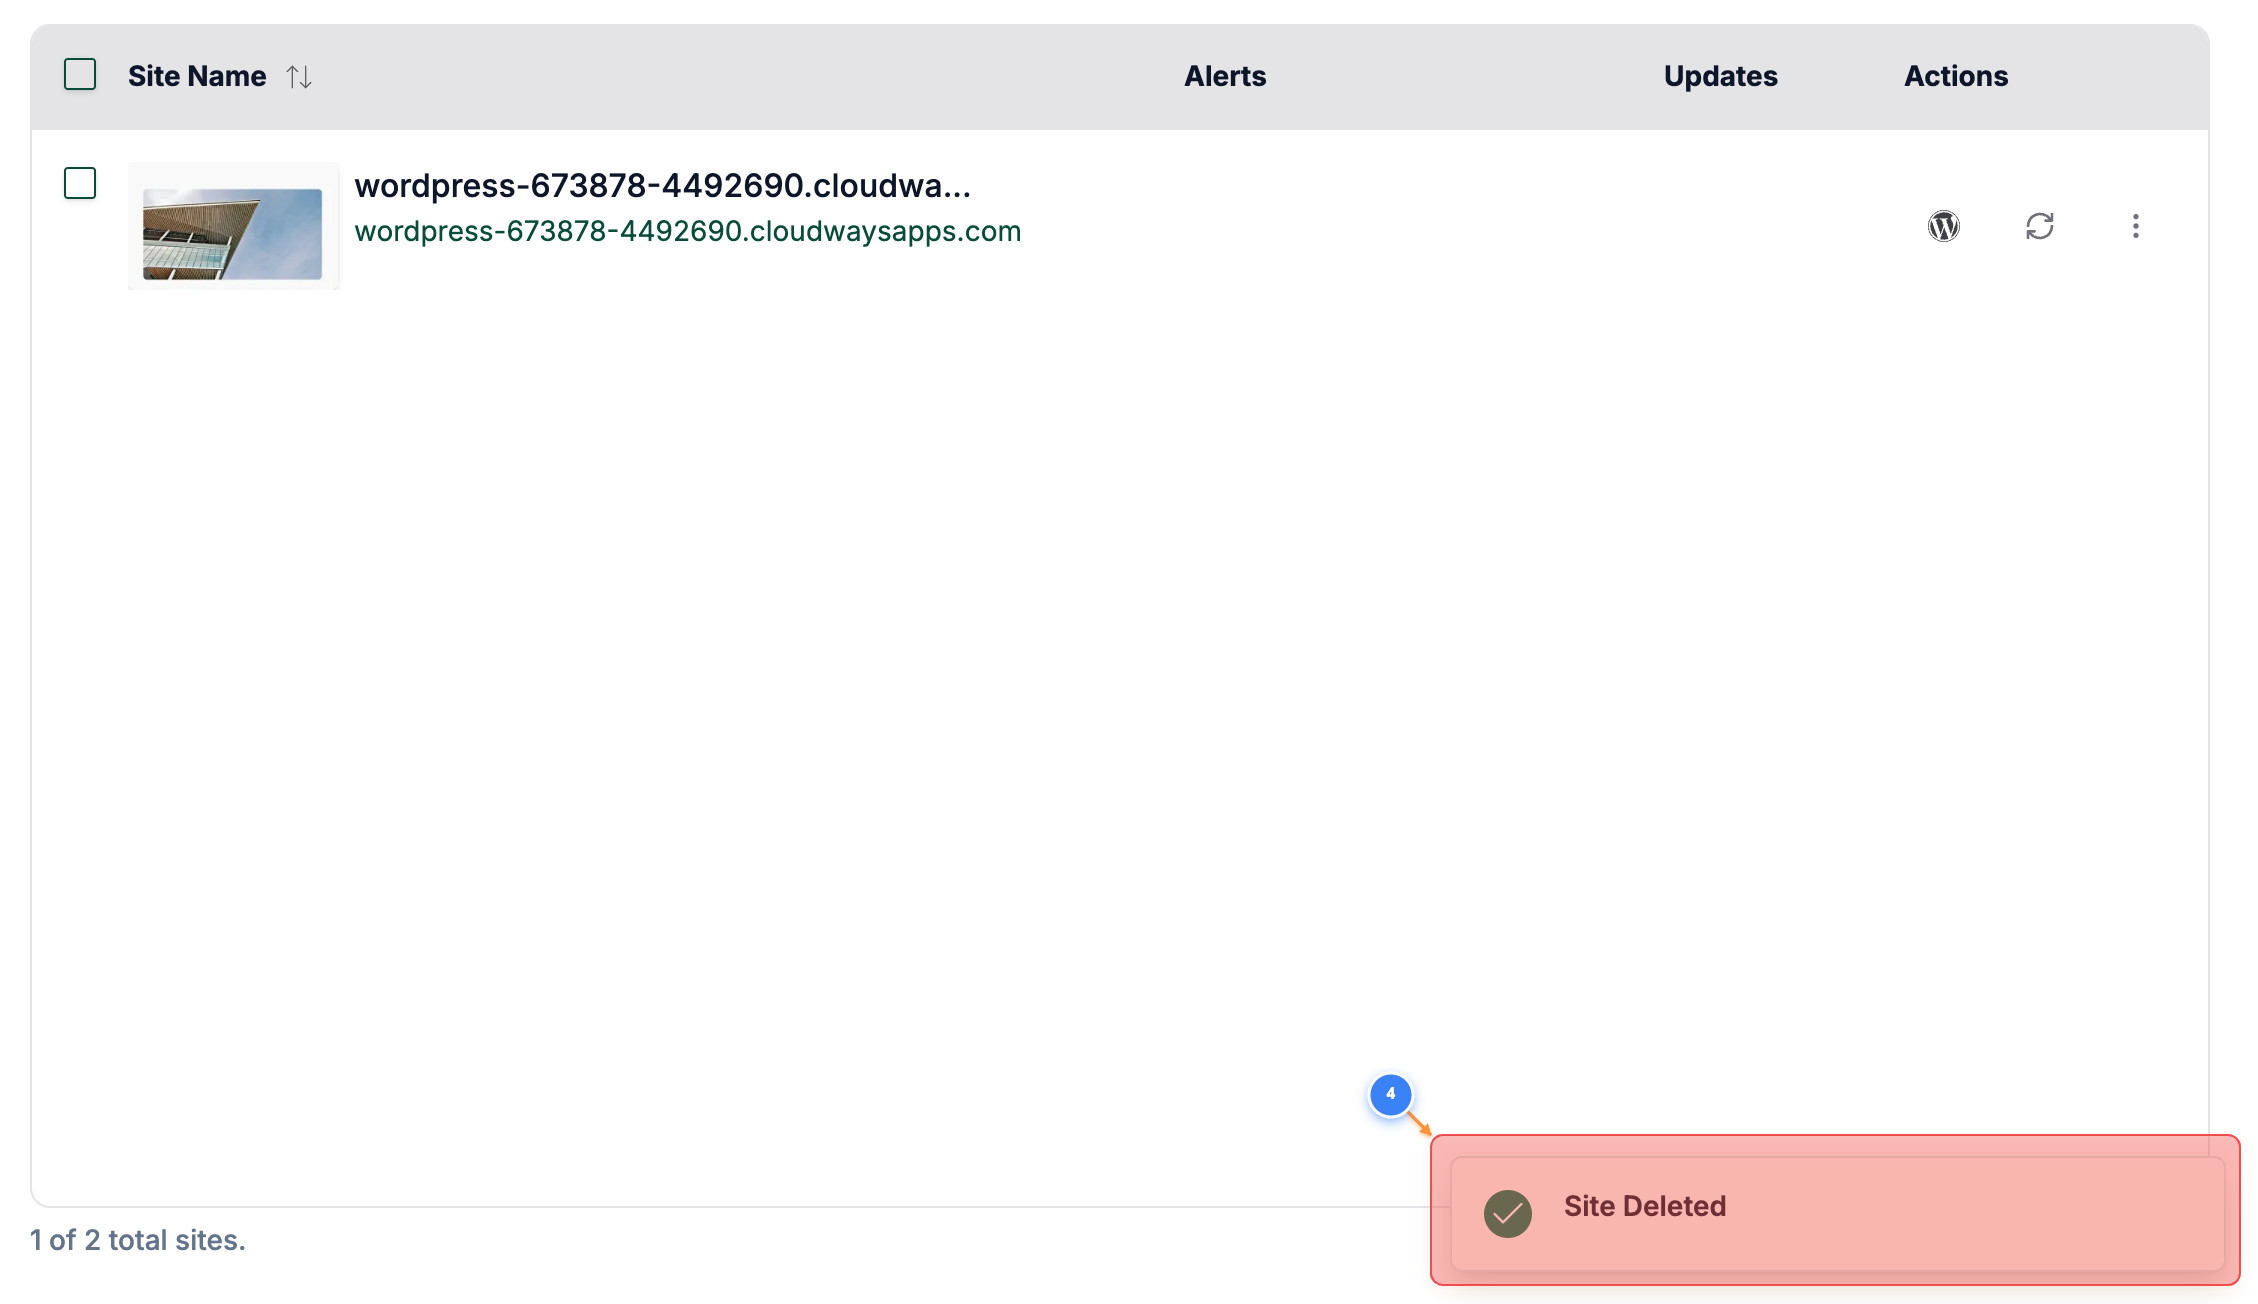Click the blue numbered callout 4

point(1391,1095)
